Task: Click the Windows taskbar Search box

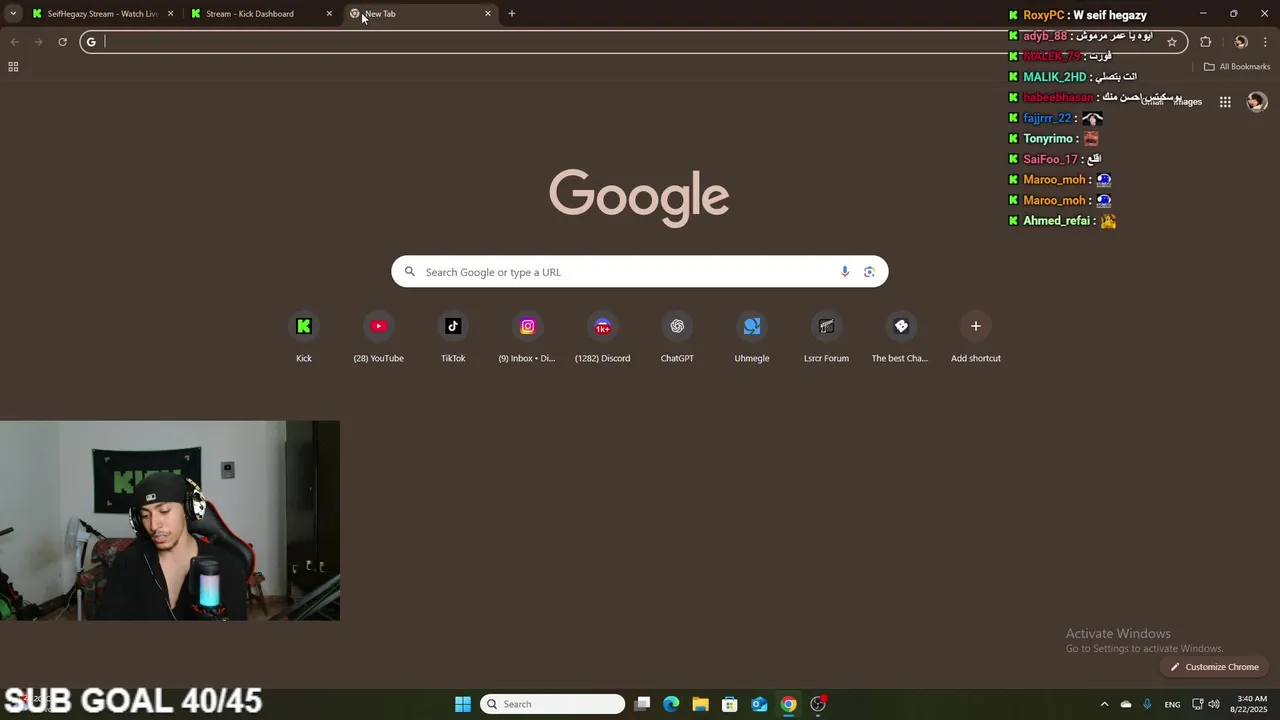Action: (x=553, y=704)
